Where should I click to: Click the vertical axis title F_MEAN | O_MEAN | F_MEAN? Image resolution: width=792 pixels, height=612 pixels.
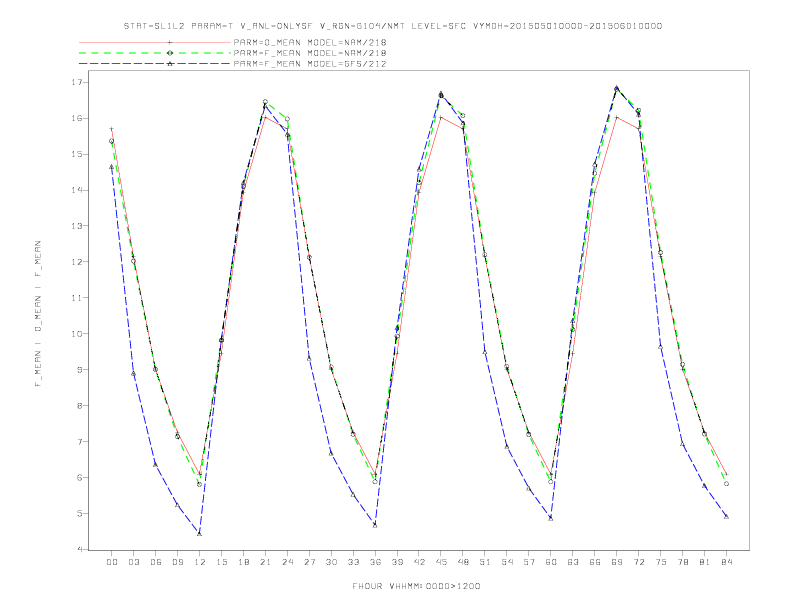tap(38, 314)
